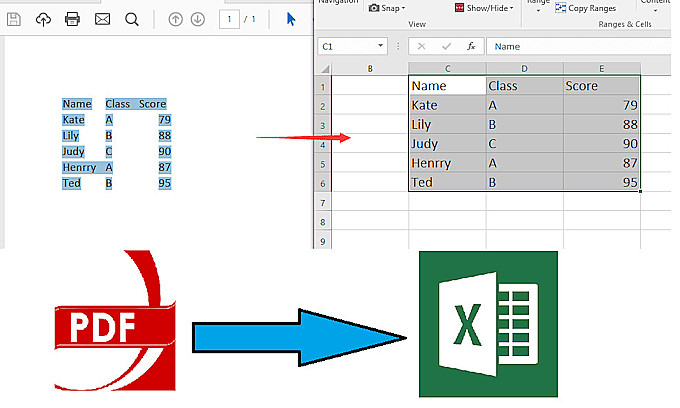Click the Save icon in PDF viewer
This screenshot has width=680, height=408.
(14, 19)
